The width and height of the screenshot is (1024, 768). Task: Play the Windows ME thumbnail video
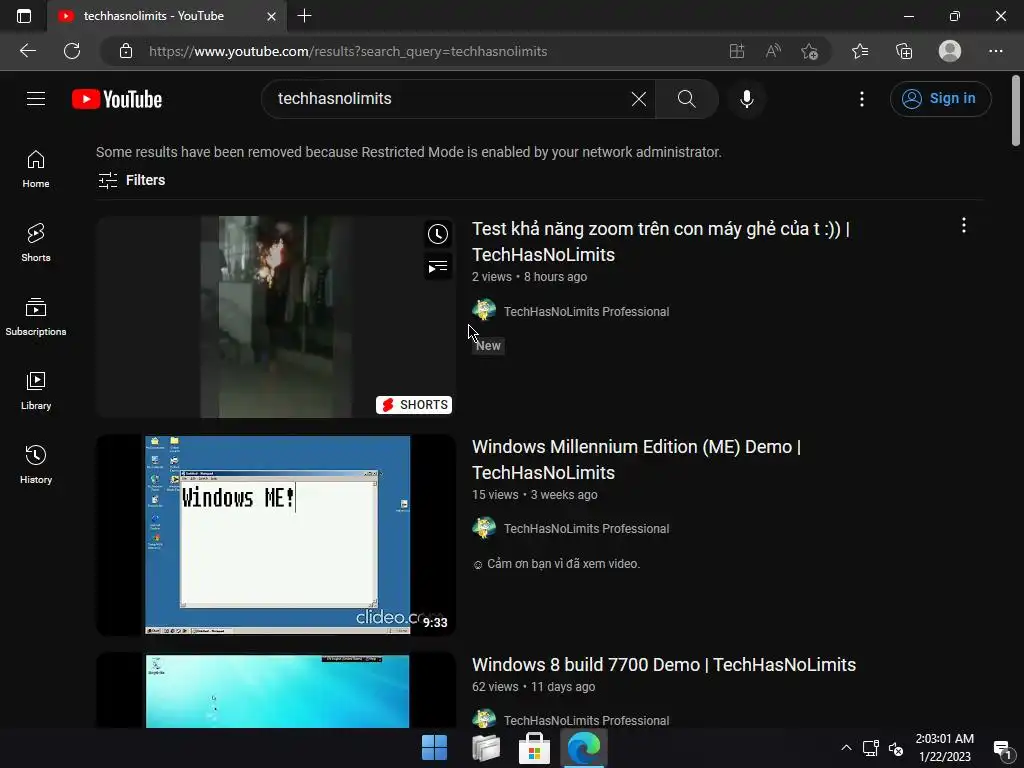coord(276,535)
